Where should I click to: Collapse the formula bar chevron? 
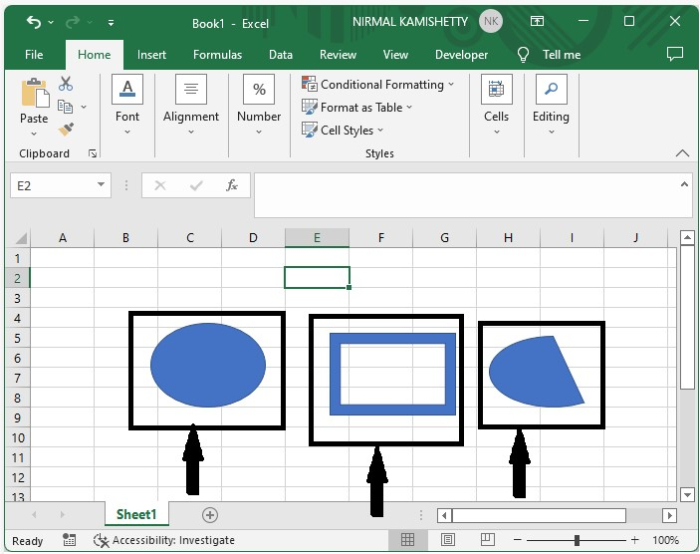(x=684, y=184)
